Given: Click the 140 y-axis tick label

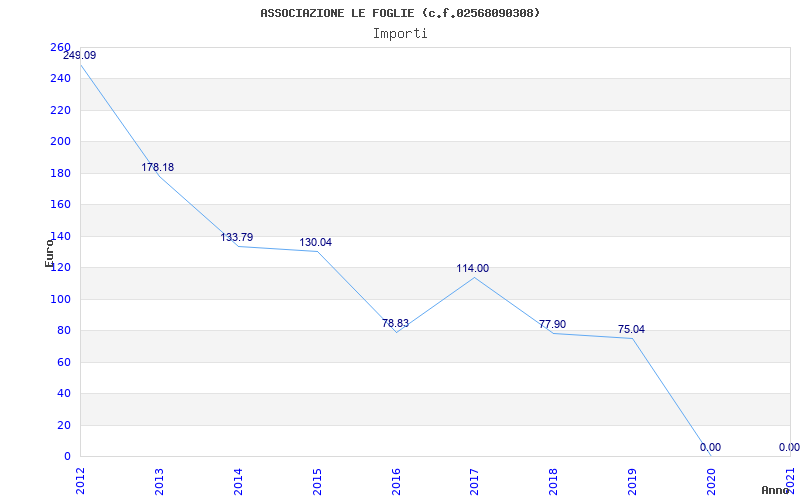Looking at the screenshot, I should coord(60,236).
